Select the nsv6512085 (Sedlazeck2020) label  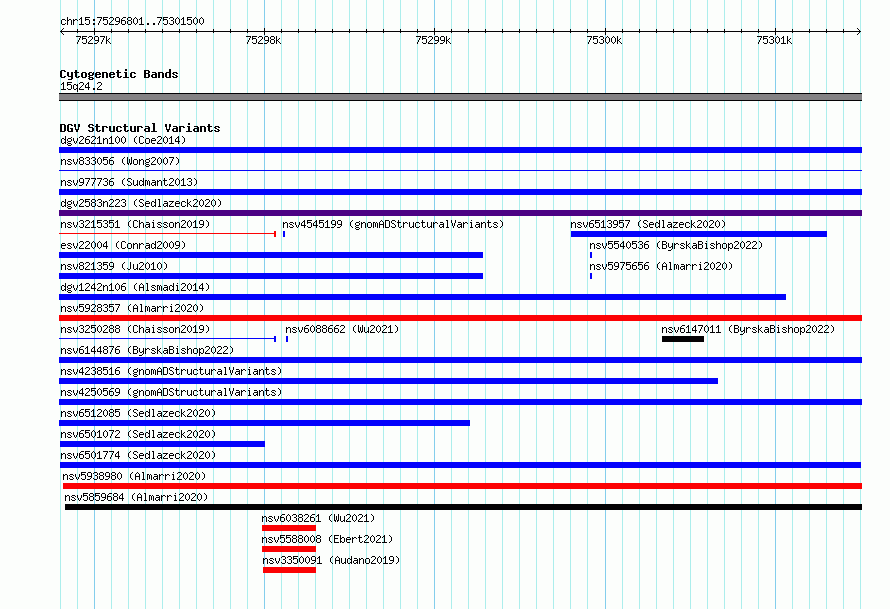138,413
